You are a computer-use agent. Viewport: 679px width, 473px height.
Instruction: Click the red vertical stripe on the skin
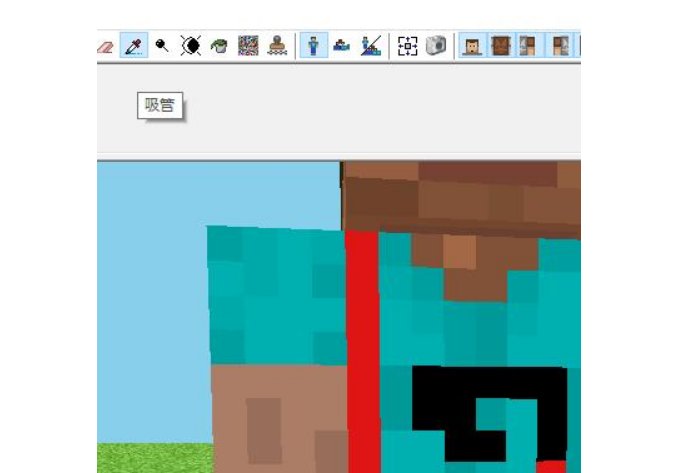pyautogui.click(x=362, y=350)
